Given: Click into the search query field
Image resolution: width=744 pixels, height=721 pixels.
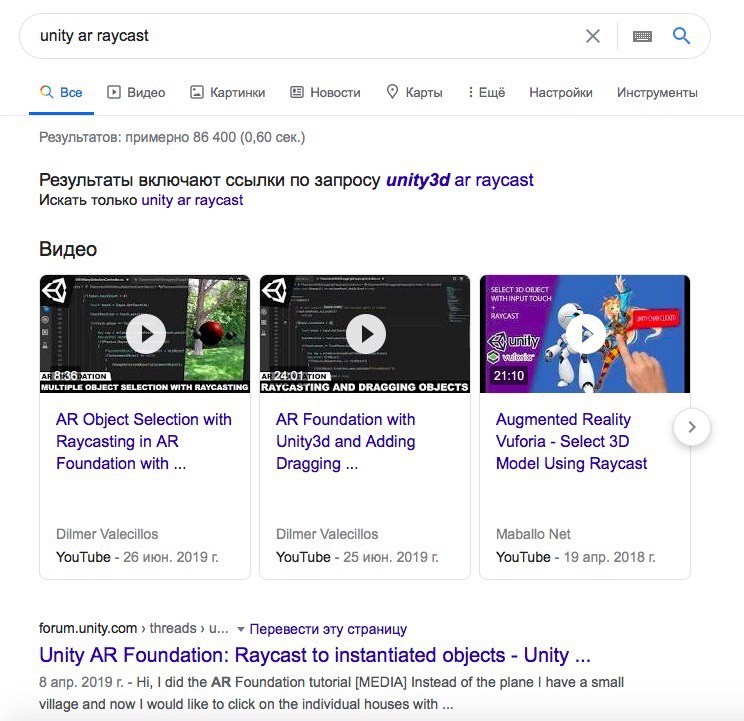Looking at the screenshot, I should (304, 36).
